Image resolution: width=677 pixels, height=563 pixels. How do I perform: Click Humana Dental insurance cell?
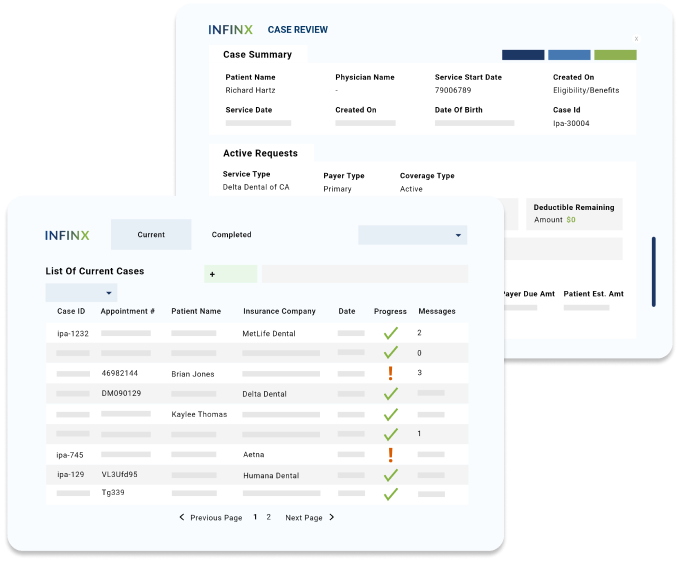click(x=271, y=476)
